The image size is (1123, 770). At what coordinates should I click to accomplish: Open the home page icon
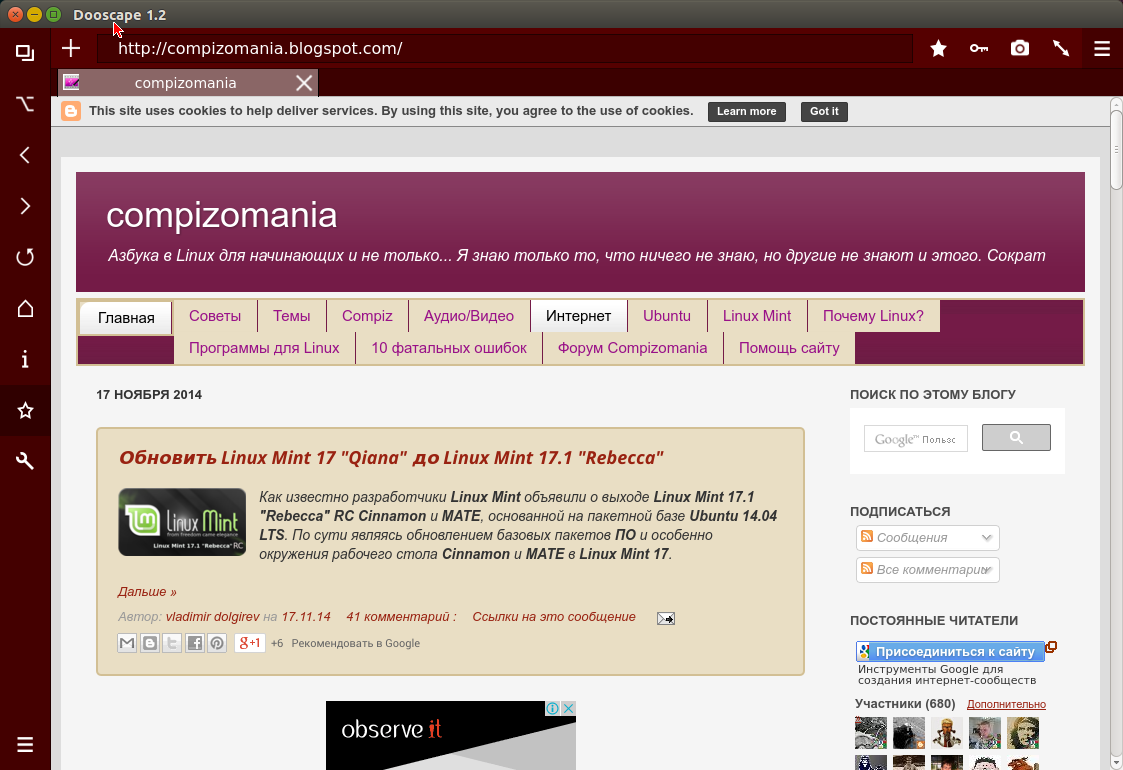click(25, 309)
